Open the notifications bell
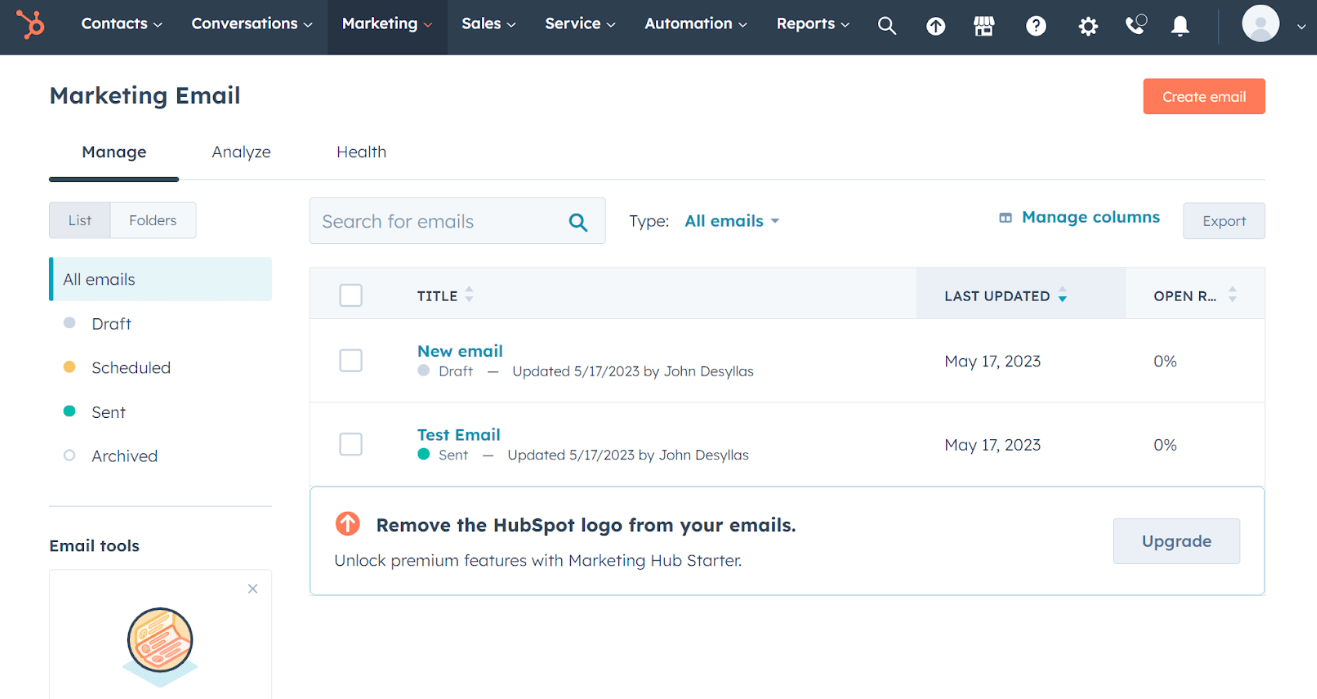The image size is (1317, 699). [x=1180, y=26]
